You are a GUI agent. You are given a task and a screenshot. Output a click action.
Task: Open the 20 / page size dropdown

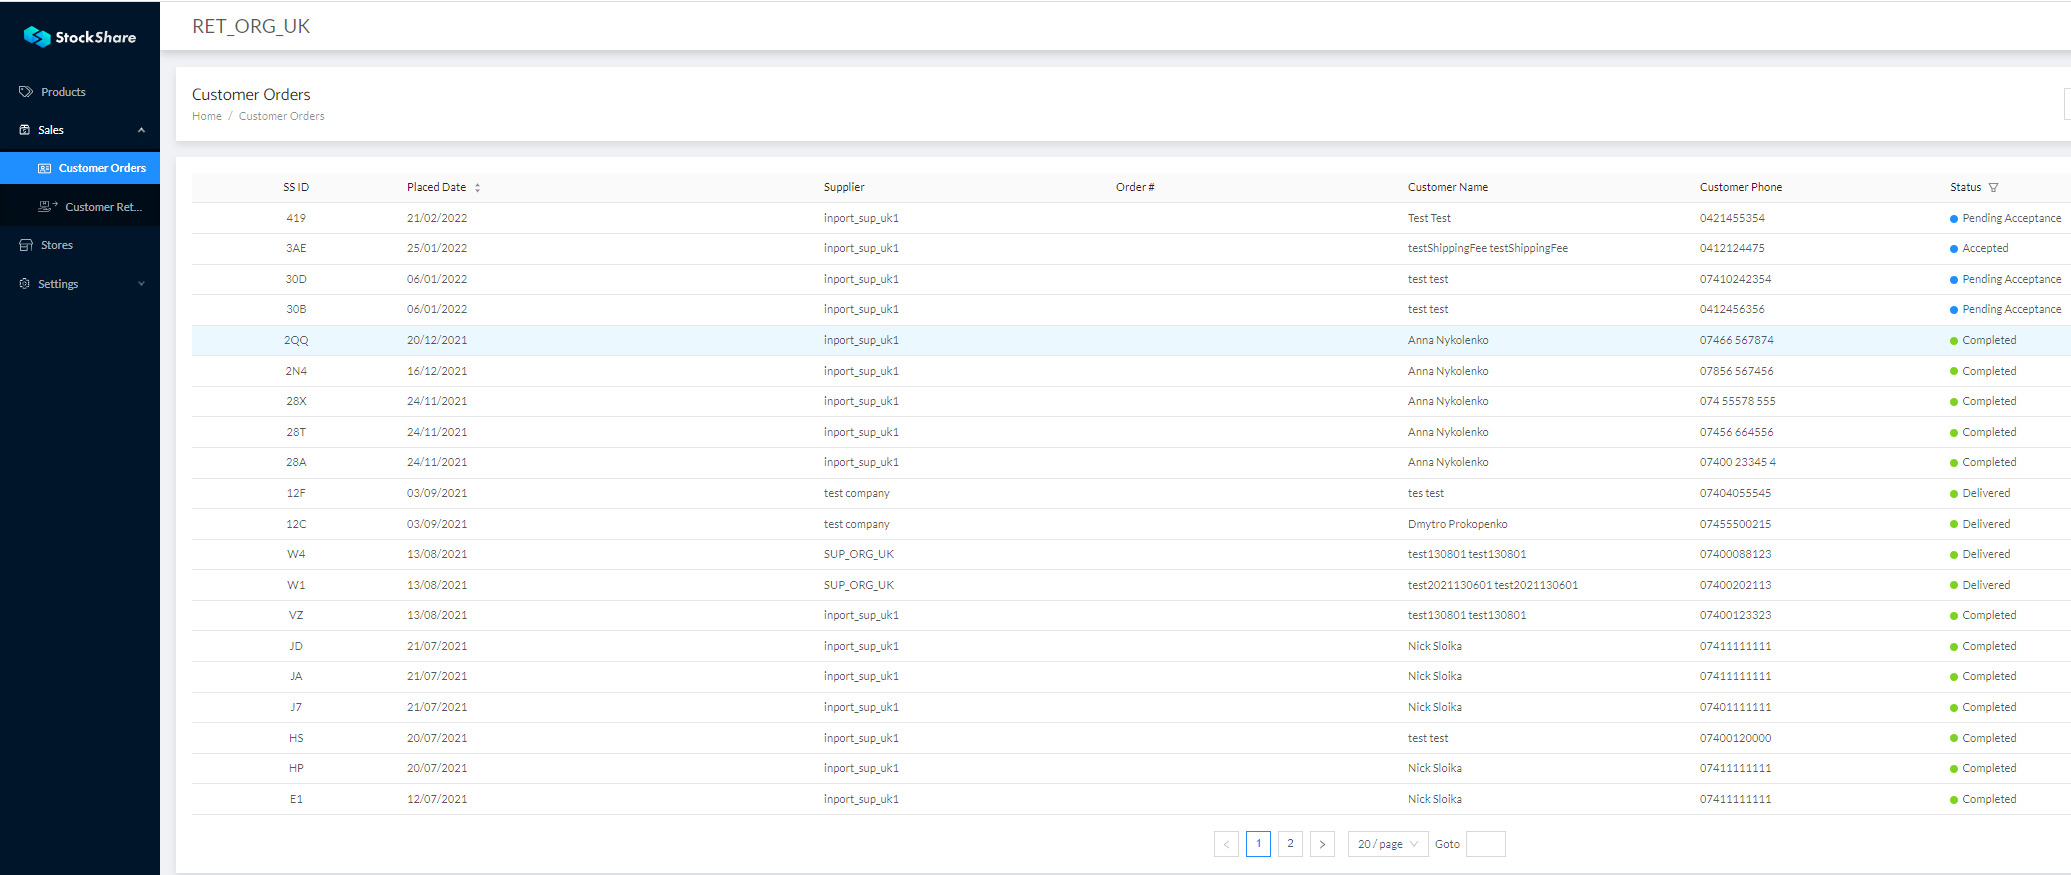tap(1387, 844)
